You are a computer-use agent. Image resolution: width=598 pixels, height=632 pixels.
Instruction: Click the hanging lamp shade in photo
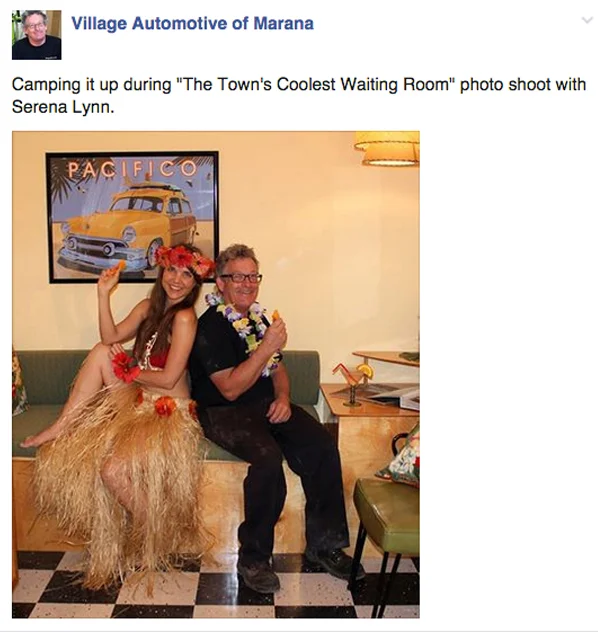(x=388, y=148)
